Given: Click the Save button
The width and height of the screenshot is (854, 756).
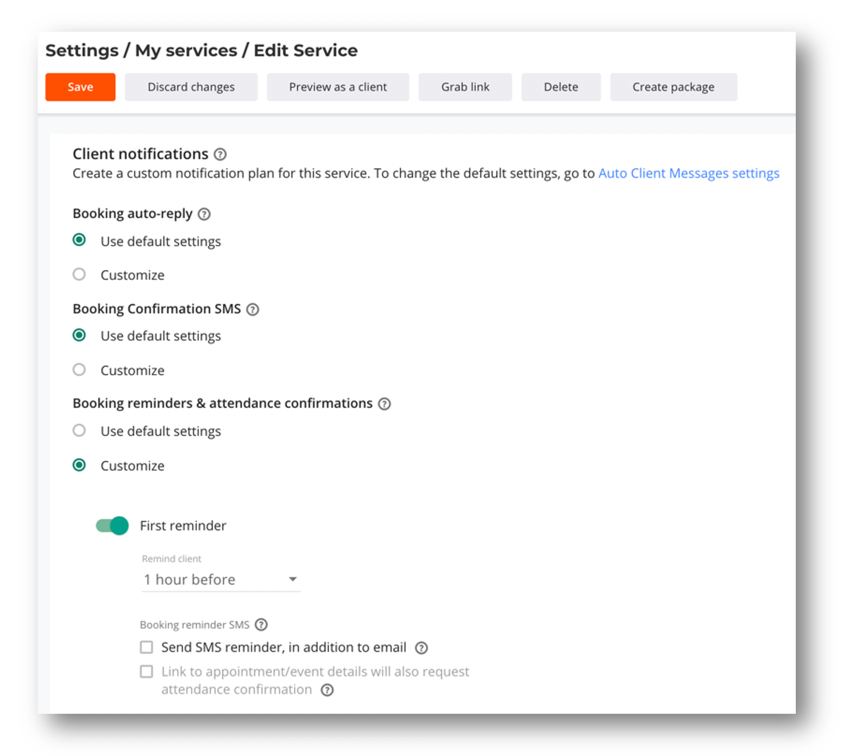Looking at the screenshot, I should pos(80,87).
